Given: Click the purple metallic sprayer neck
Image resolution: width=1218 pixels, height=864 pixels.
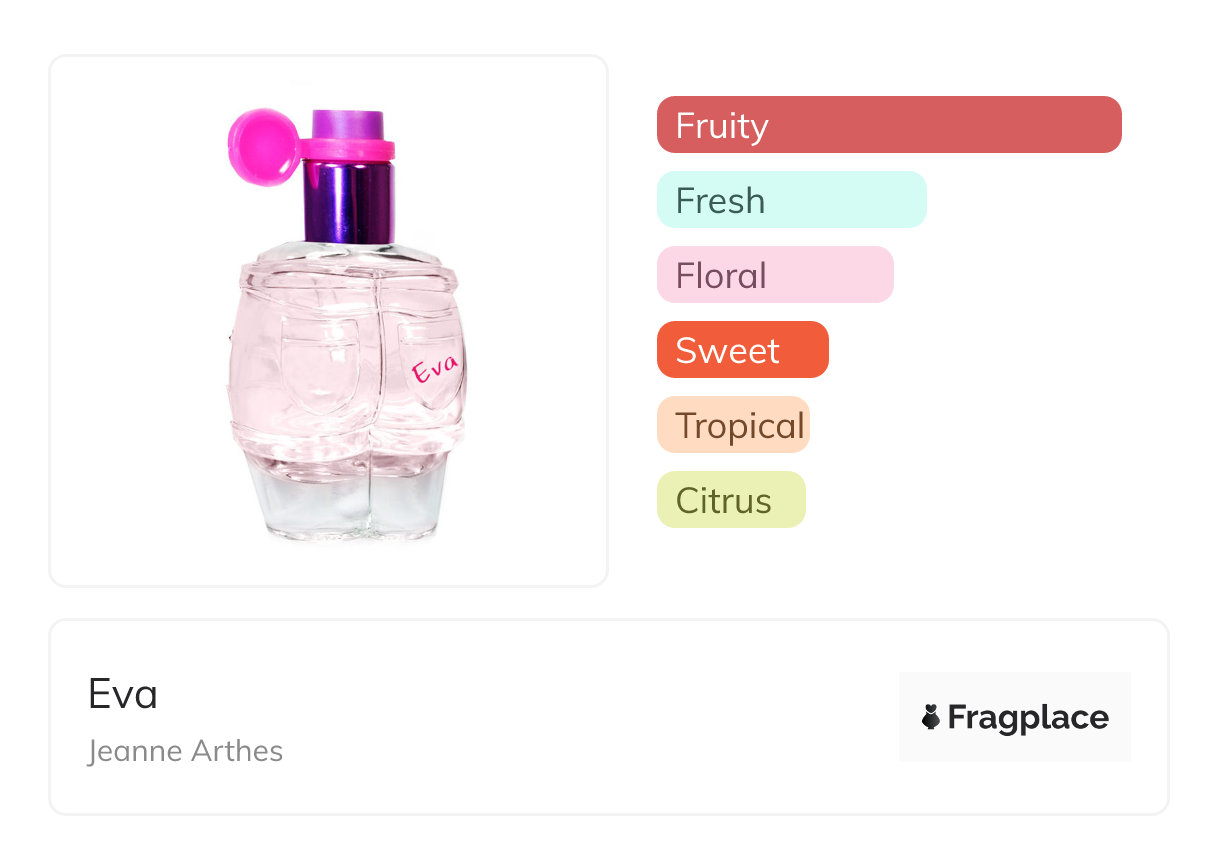Looking at the screenshot, I should coord(350,202).
